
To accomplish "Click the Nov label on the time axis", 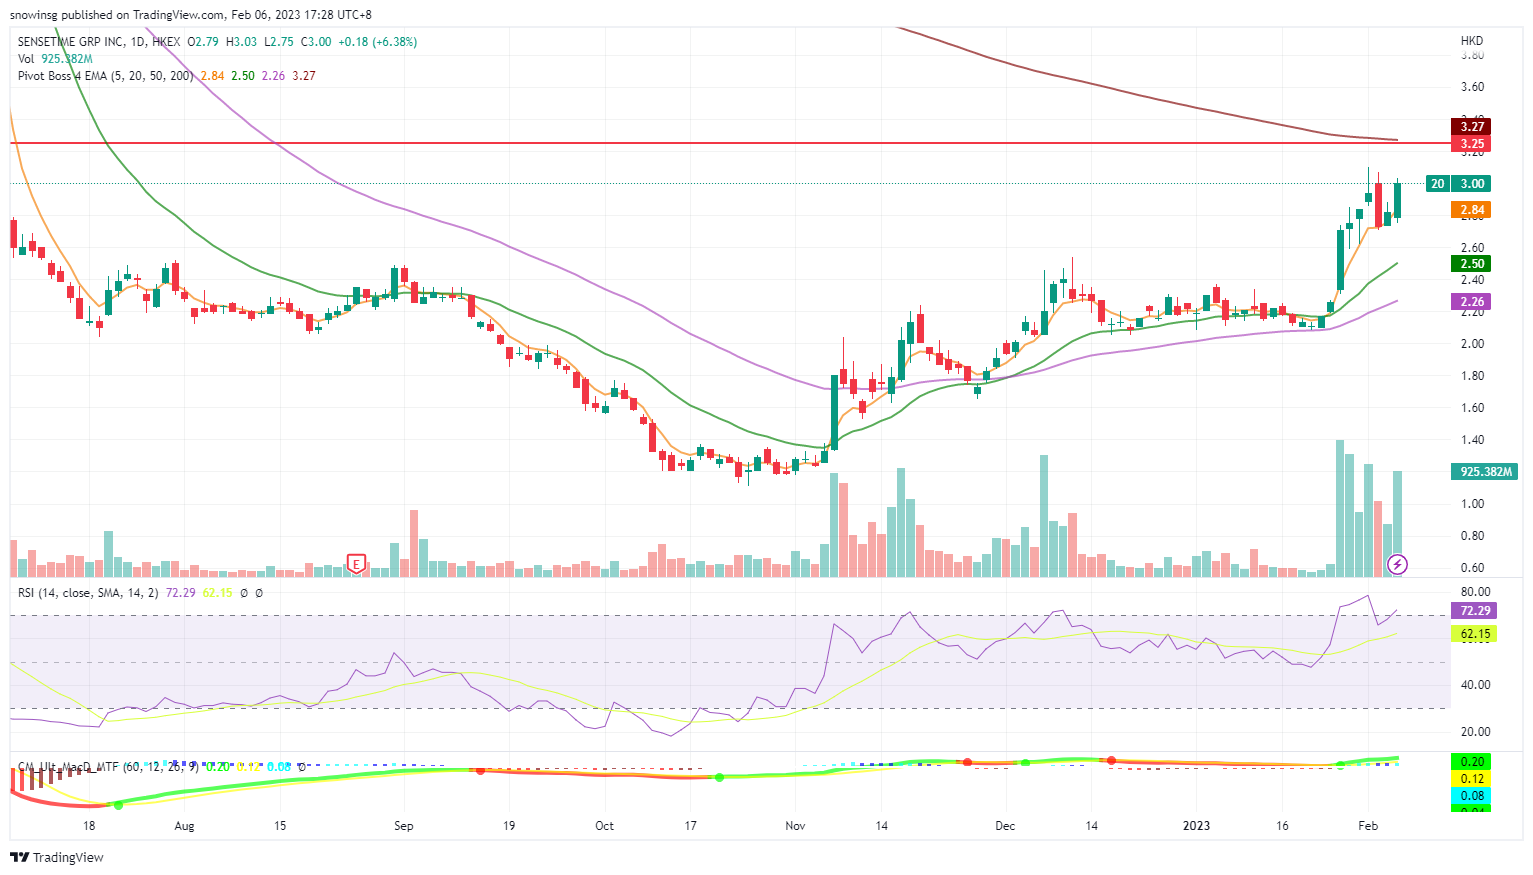I will (x=795, y=826).
